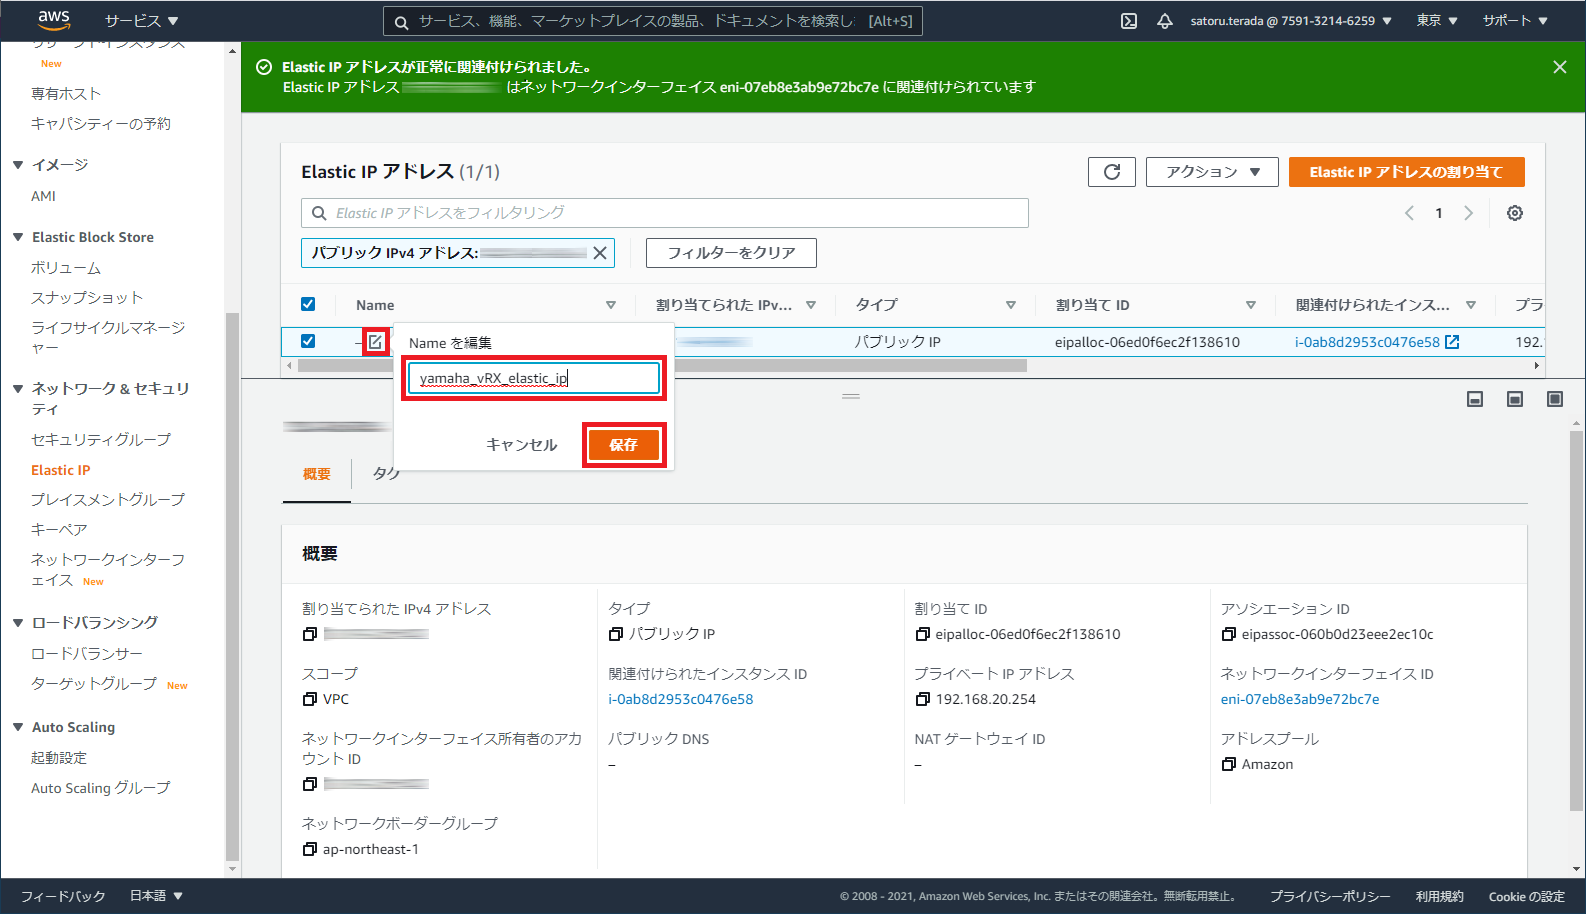Collapse the ロードバランシング section
This screenshot has height=914, width=1586.
click(x=18, y=622)
